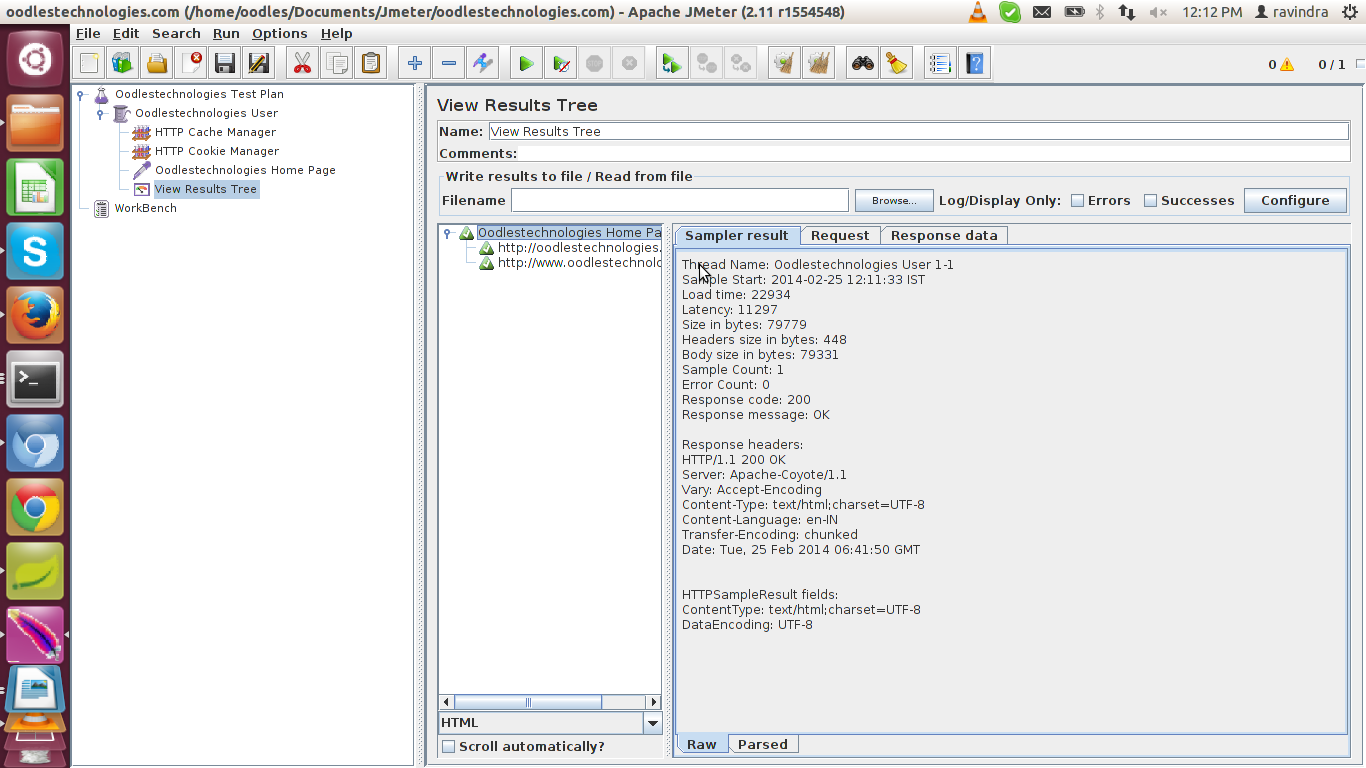
Task: Open Help with the question book icon
Action: [x=975, y=64]
